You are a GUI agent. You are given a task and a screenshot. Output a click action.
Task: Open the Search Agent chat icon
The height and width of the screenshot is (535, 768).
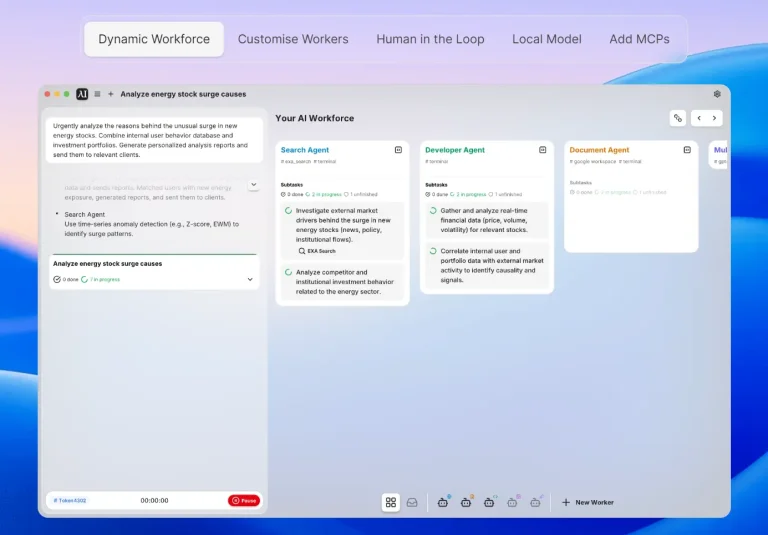398,150
